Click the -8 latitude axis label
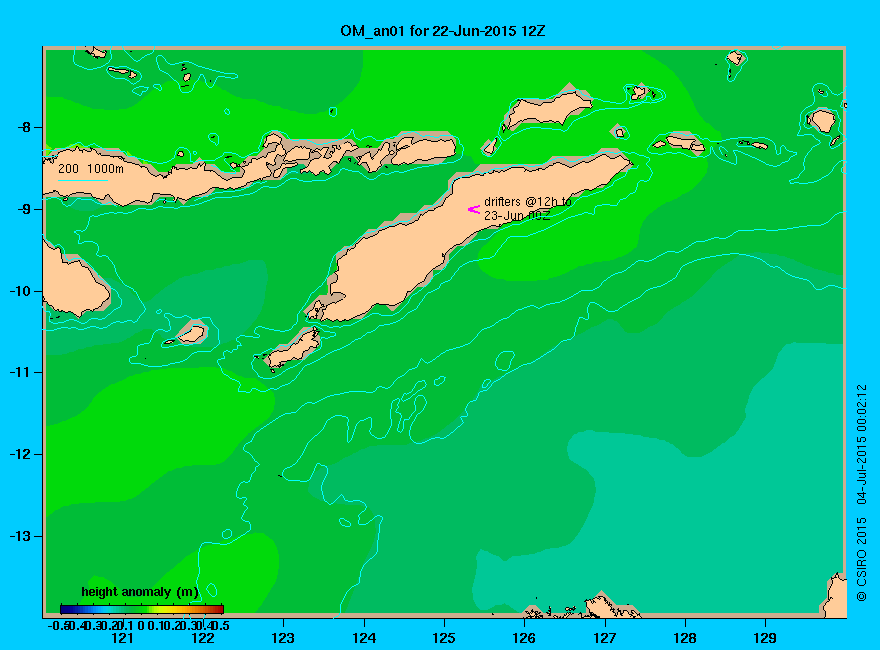Screen dimensions: 880x650 pos(23,127)
